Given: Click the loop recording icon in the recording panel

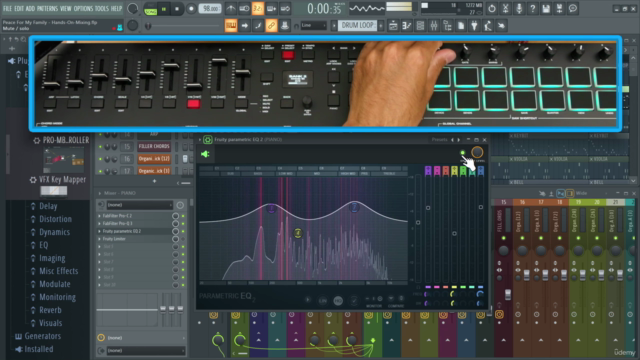Looking at the screenshot, I should tap(285, 9).
